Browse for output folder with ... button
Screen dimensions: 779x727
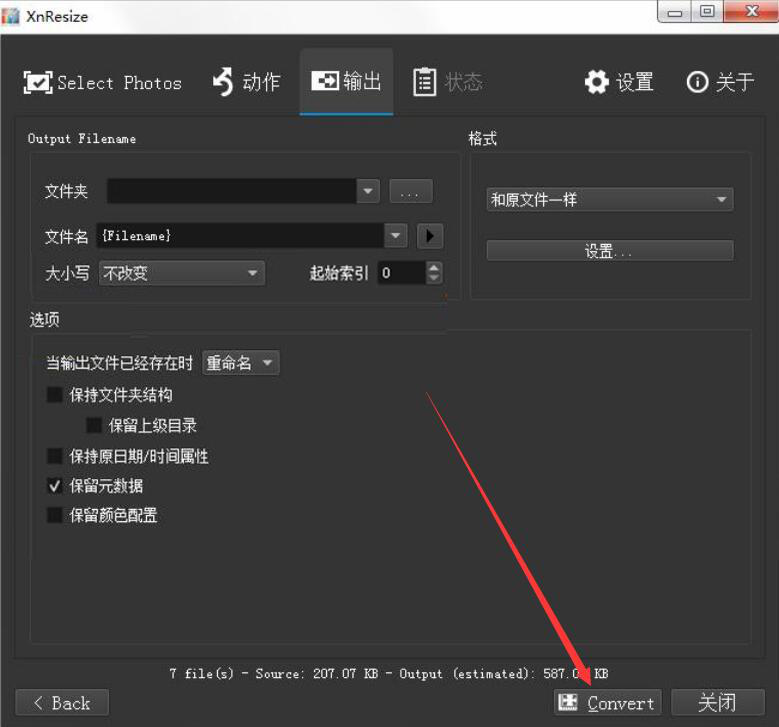(411, 191)
